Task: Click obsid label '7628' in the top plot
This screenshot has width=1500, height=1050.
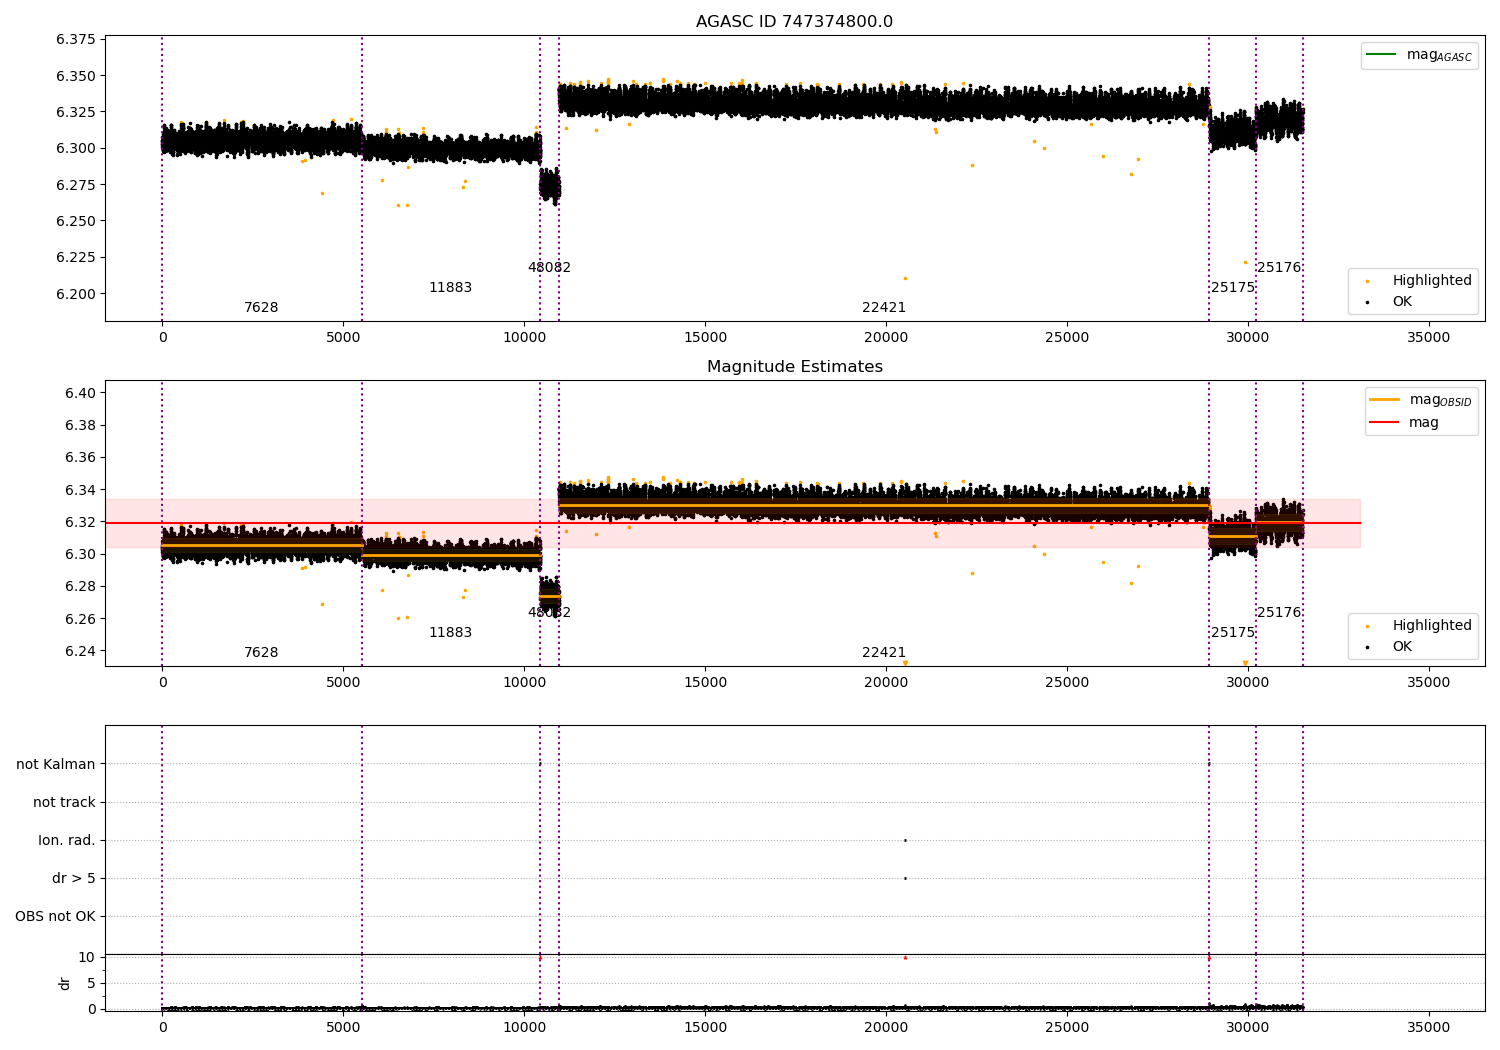Action: [x=261, y=307]
